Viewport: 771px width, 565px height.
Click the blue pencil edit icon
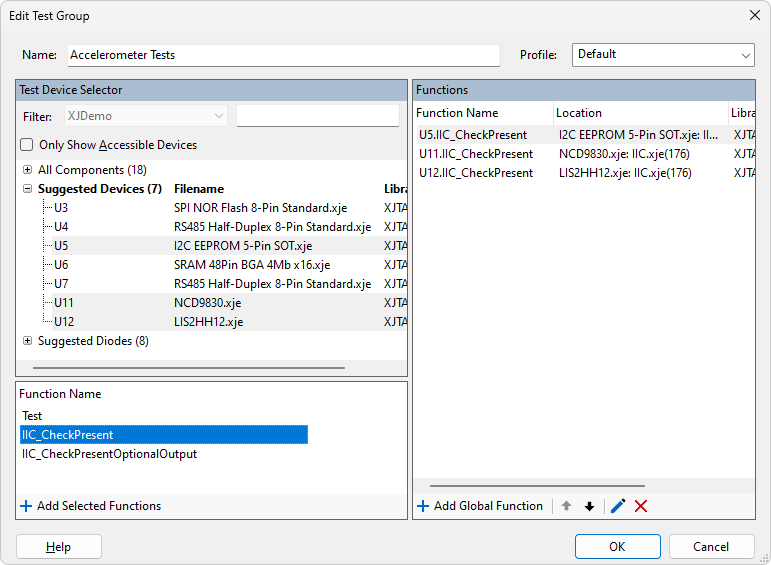pos(618,506)
